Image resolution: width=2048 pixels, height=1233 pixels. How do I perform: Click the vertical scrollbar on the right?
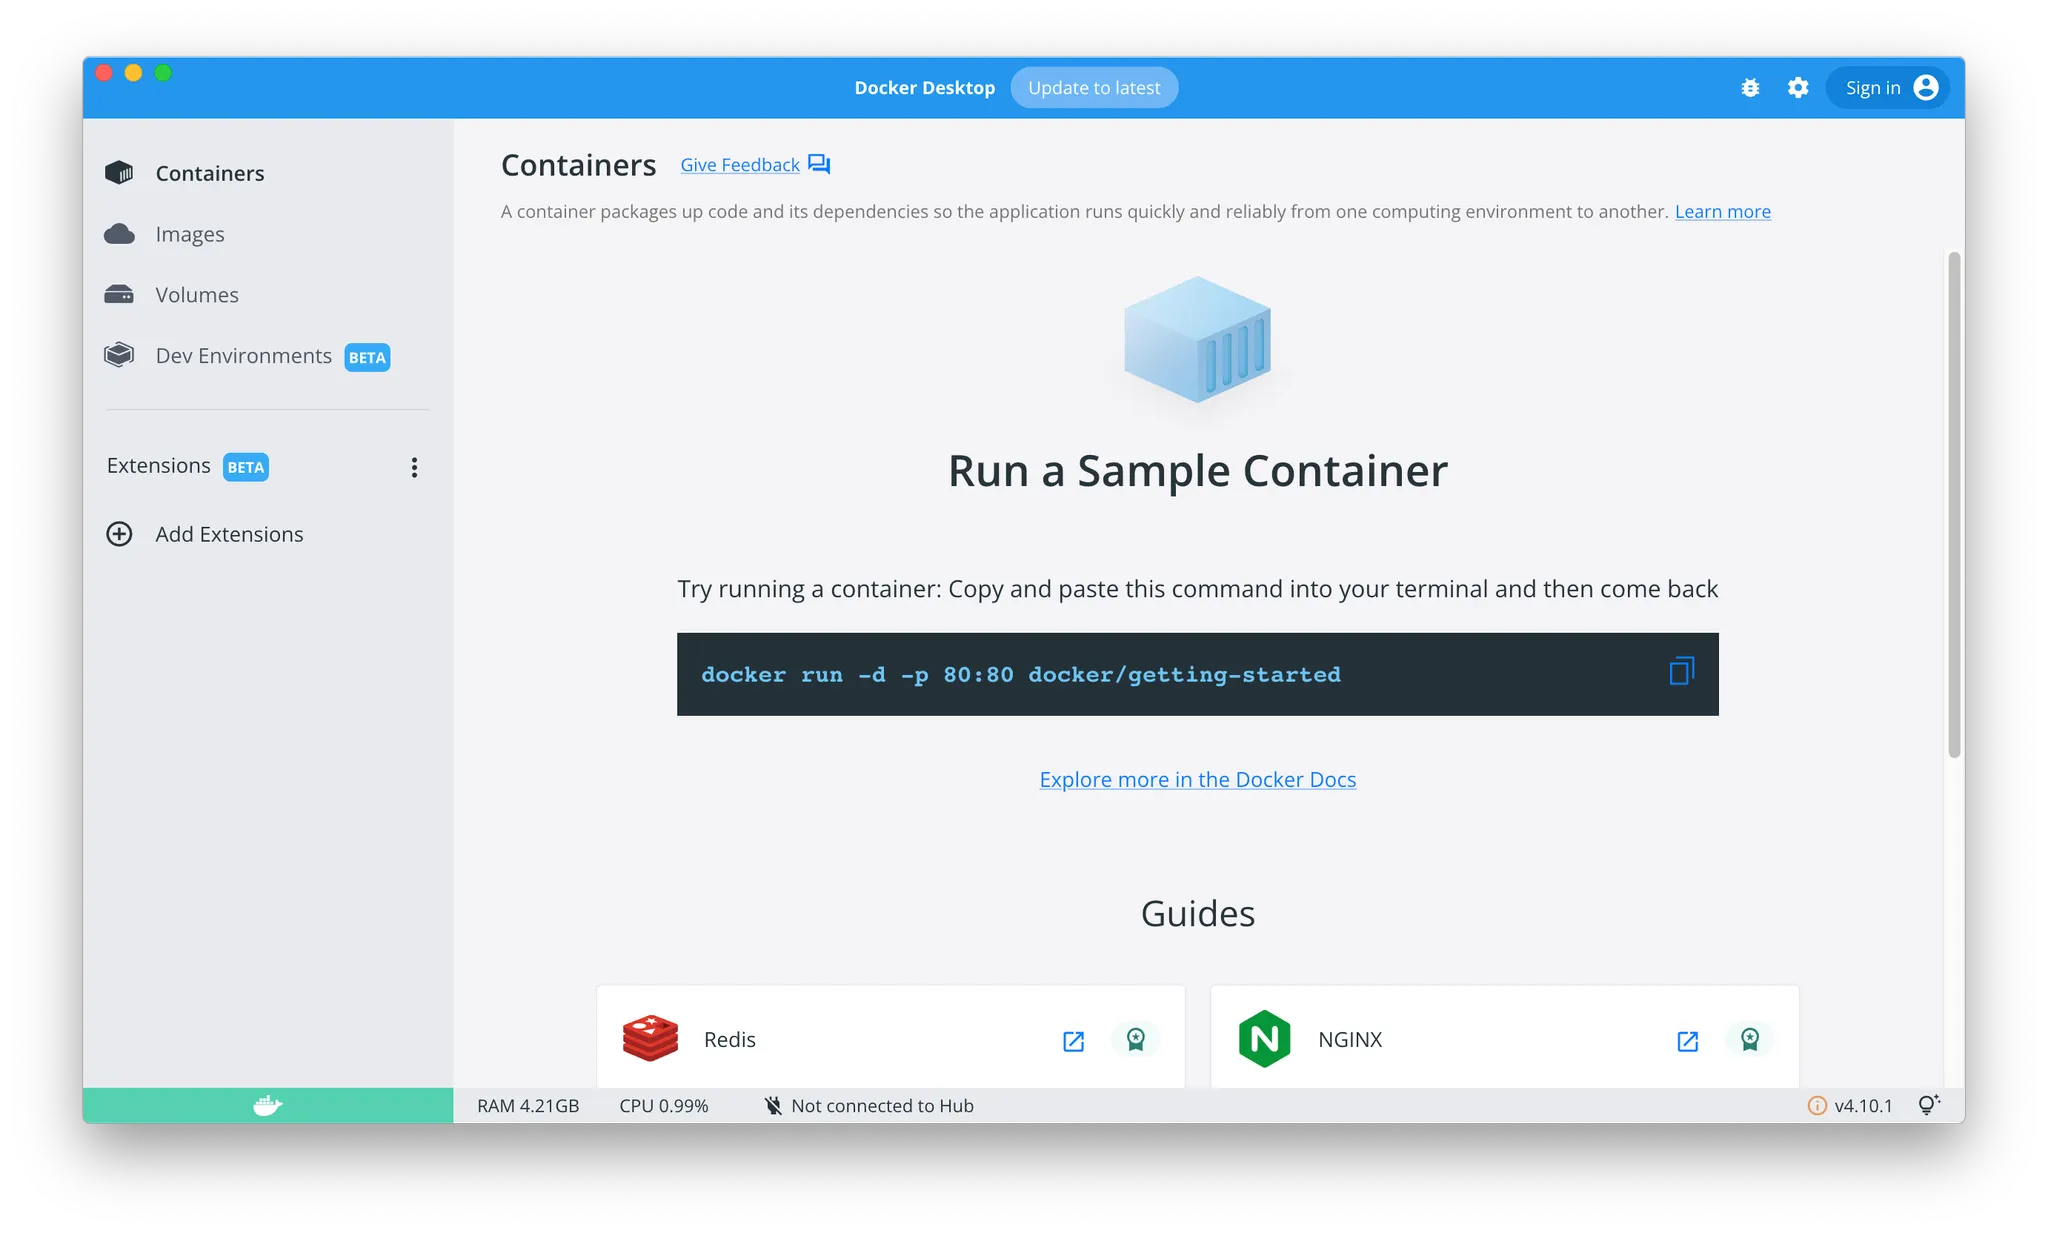(x=1954, y=505)
